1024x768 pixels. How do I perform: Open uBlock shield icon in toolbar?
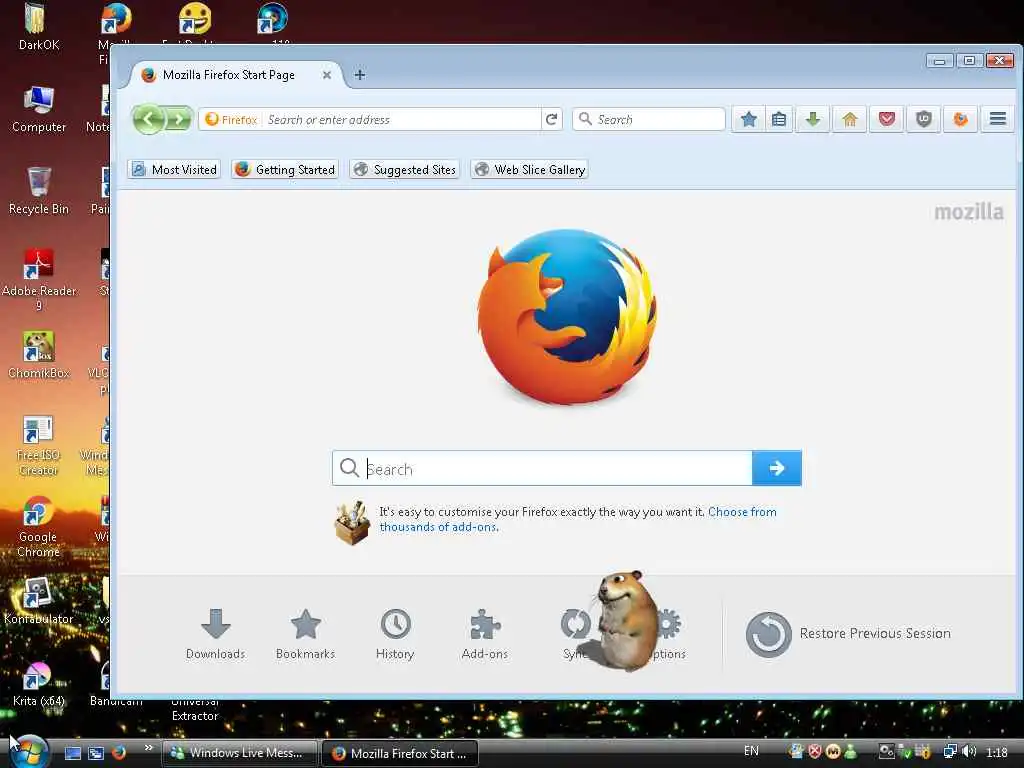923,120
